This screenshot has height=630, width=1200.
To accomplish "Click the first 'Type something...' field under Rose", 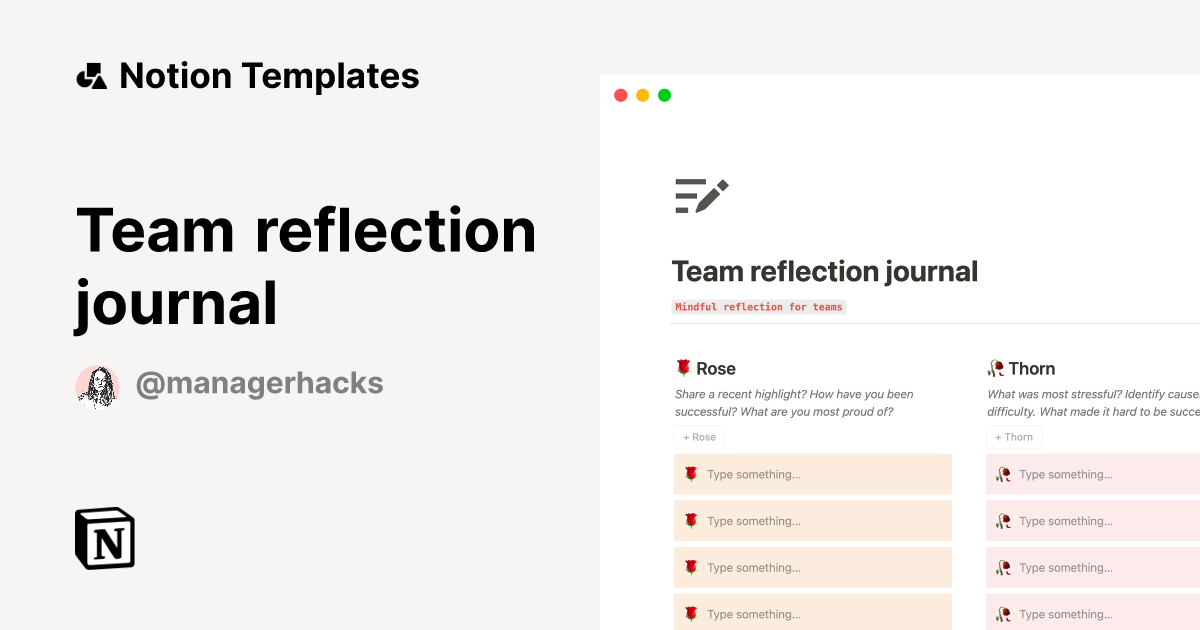I will pyautogui.click(x=753, y=474).
